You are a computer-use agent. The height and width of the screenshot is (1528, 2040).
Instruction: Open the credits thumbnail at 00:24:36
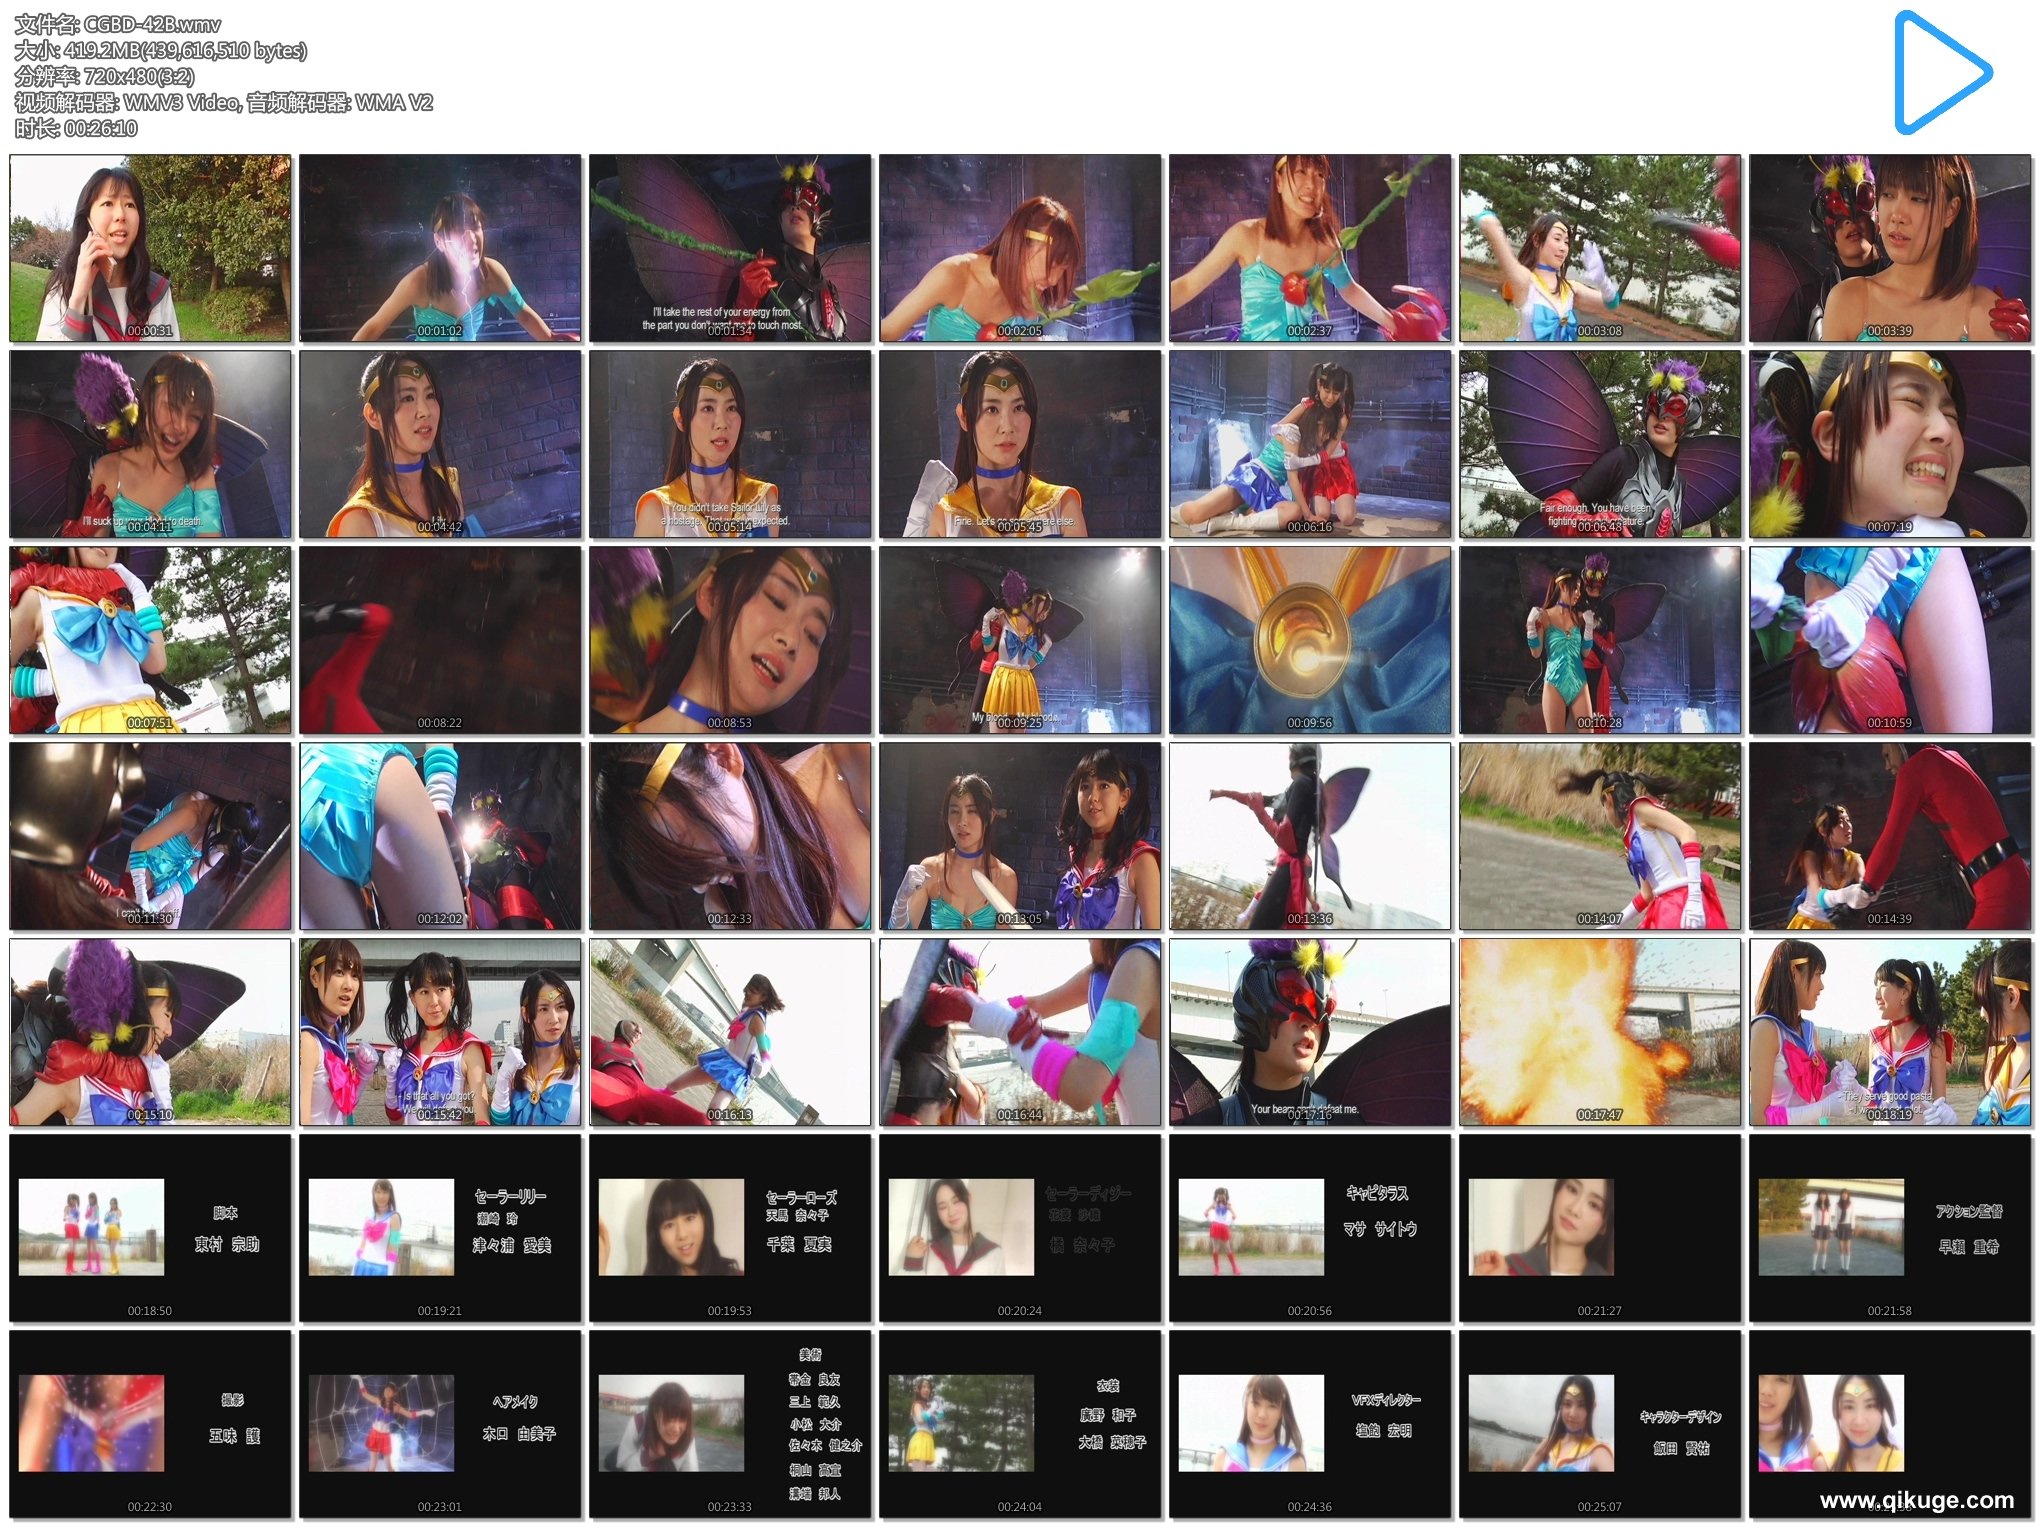(1310, 1424)
